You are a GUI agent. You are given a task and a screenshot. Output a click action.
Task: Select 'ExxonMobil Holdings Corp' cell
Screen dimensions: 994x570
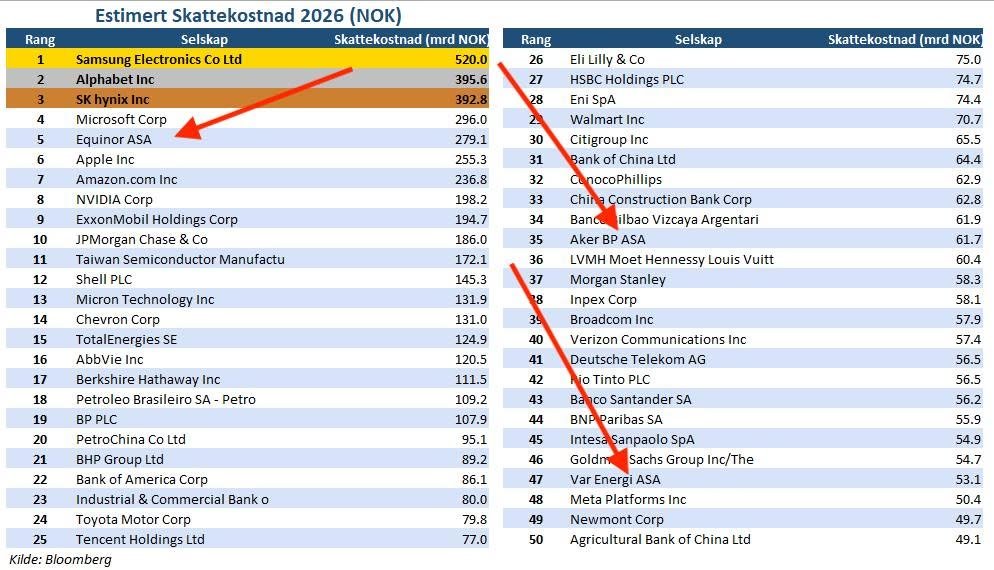tap(157, 219)
